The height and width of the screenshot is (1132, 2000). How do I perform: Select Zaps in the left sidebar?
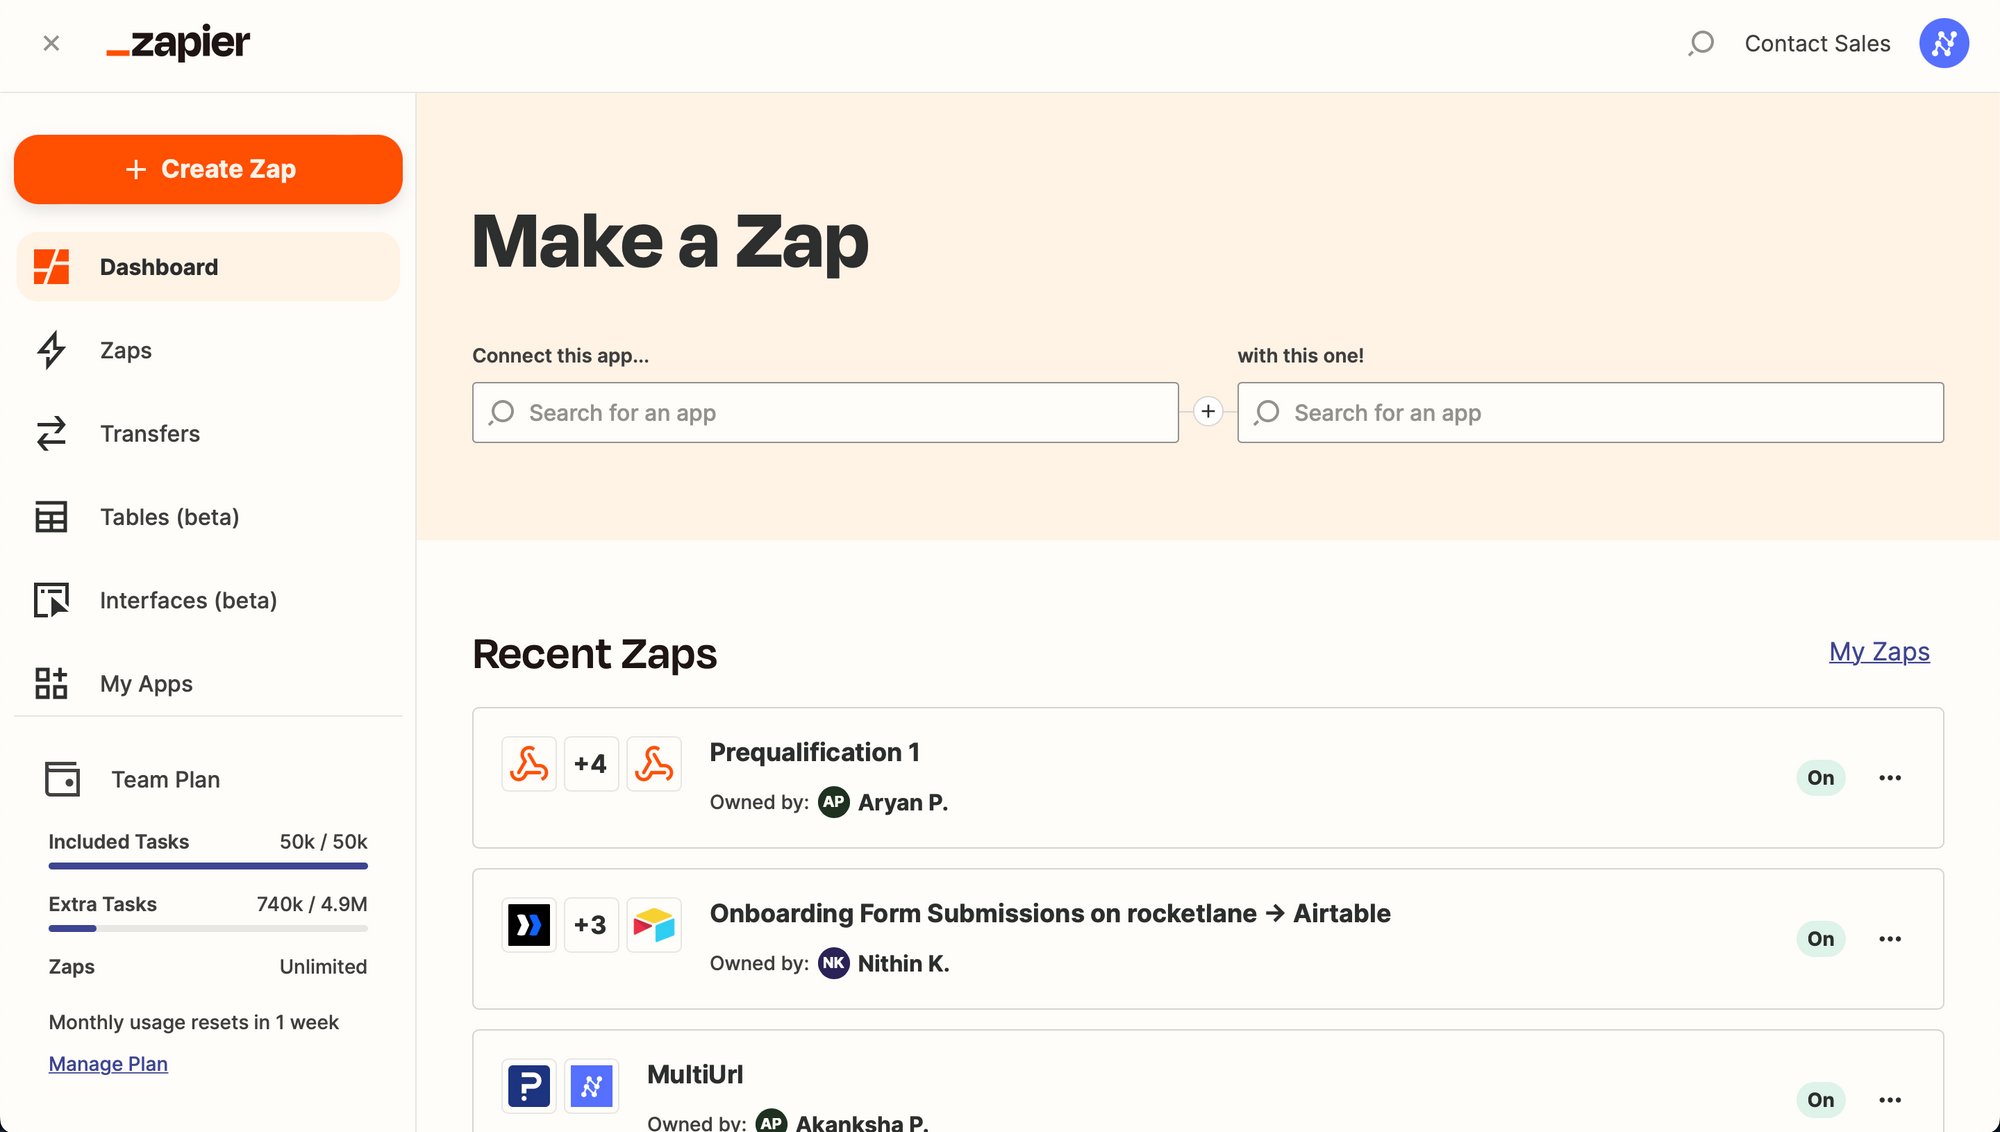(126, 350)
